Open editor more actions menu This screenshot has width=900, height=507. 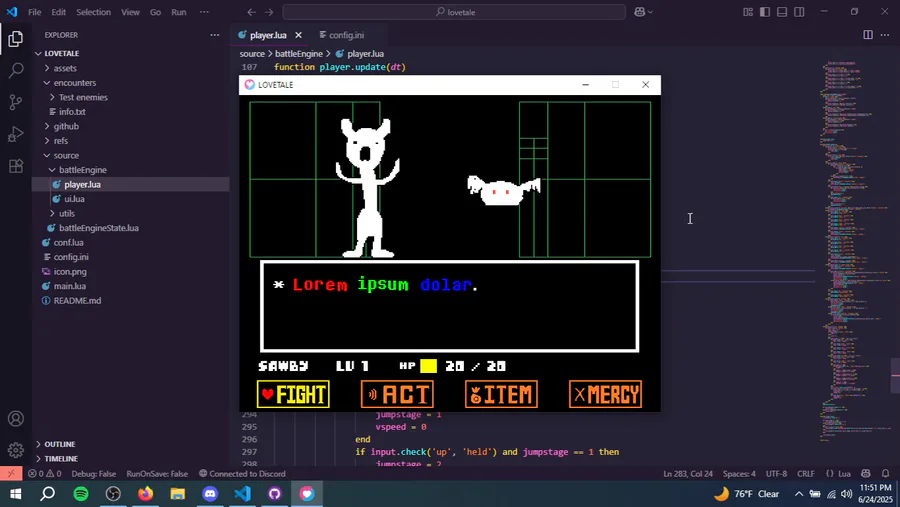[x=885, y=35]
